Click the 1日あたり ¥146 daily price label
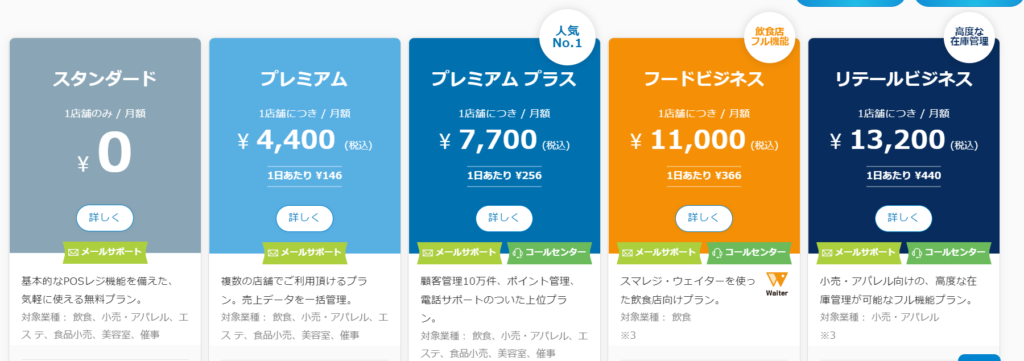This screenshot has width=1024, height=361. [304, 175]
